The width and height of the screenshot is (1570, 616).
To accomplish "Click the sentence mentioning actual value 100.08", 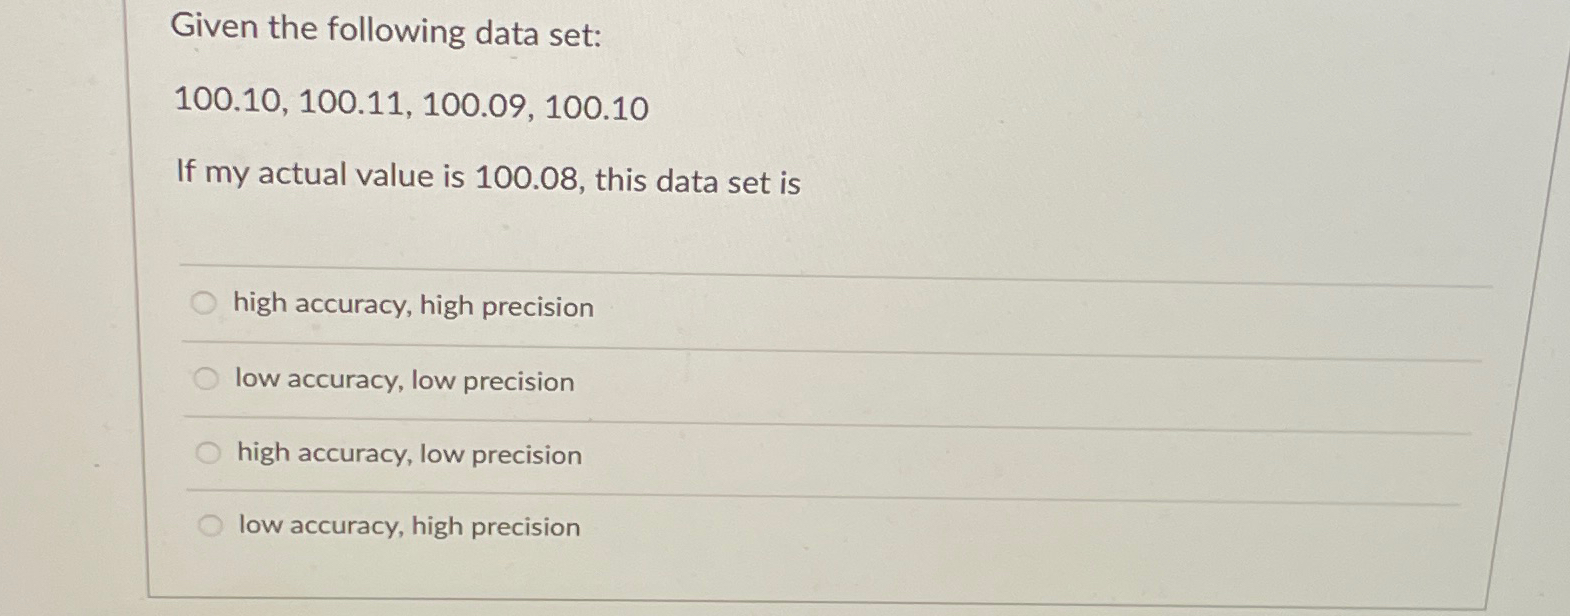I will 487,179.
